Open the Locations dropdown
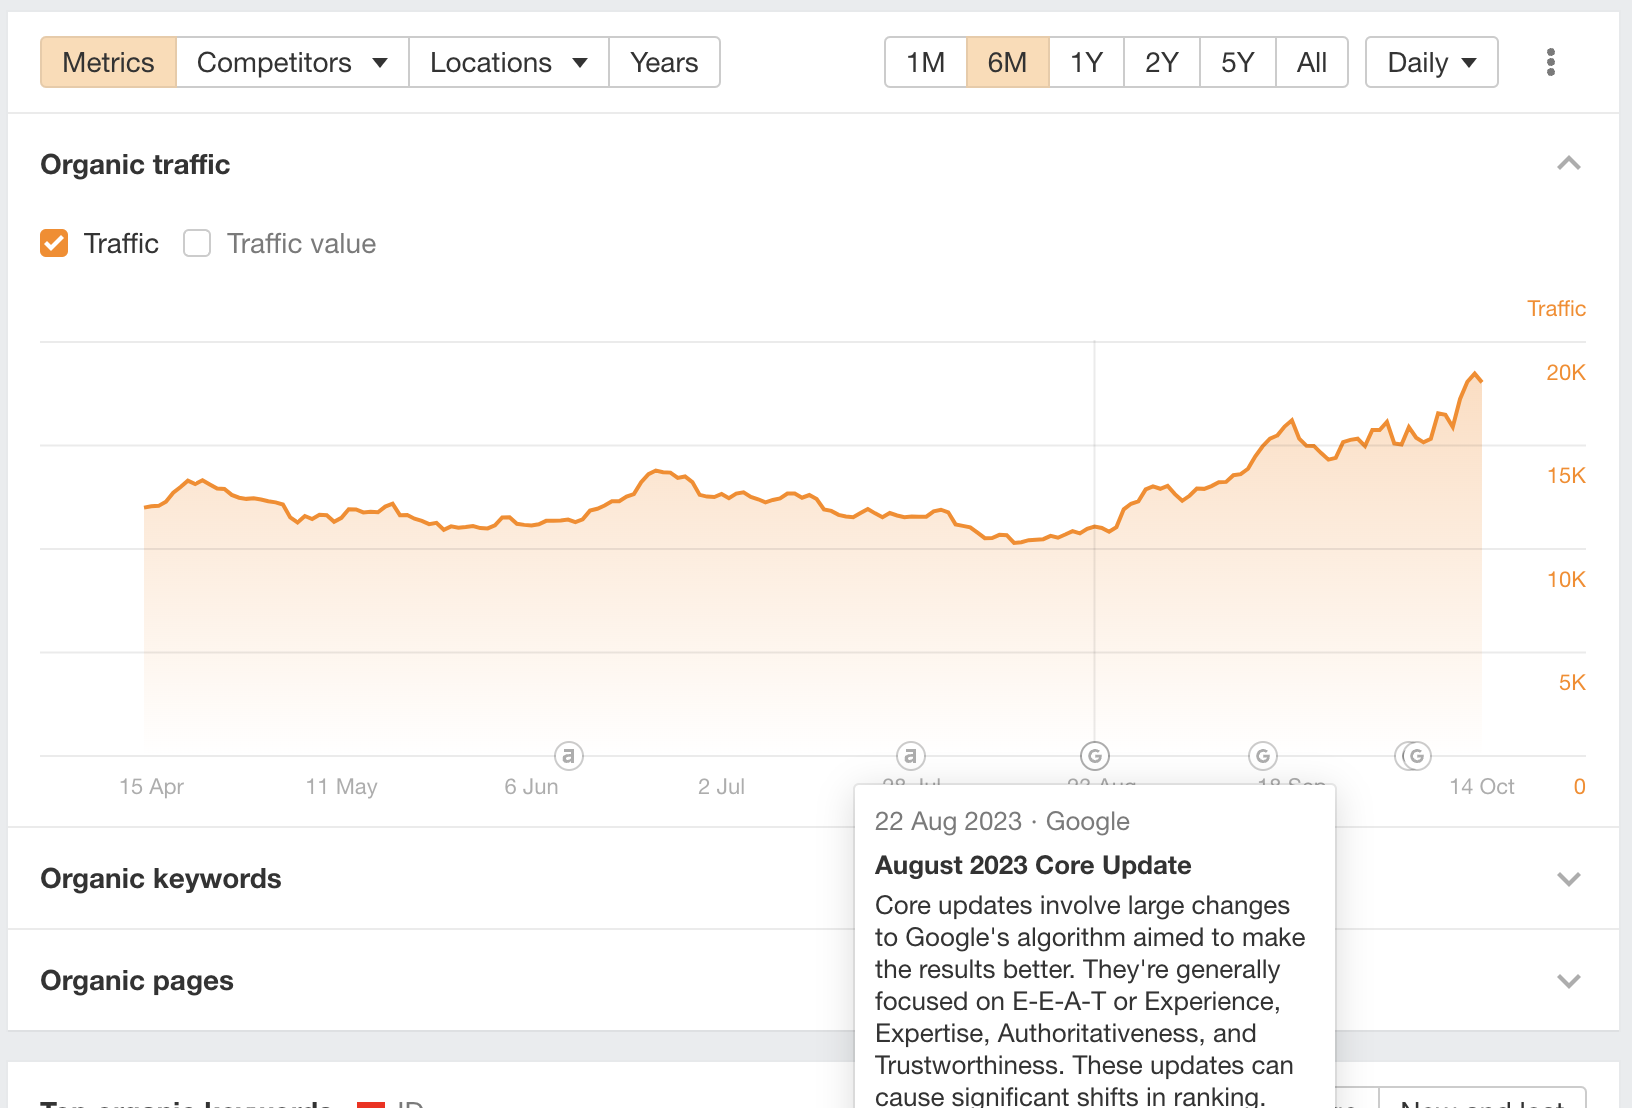This screenshot has height=1108, width=1632. 509,62
